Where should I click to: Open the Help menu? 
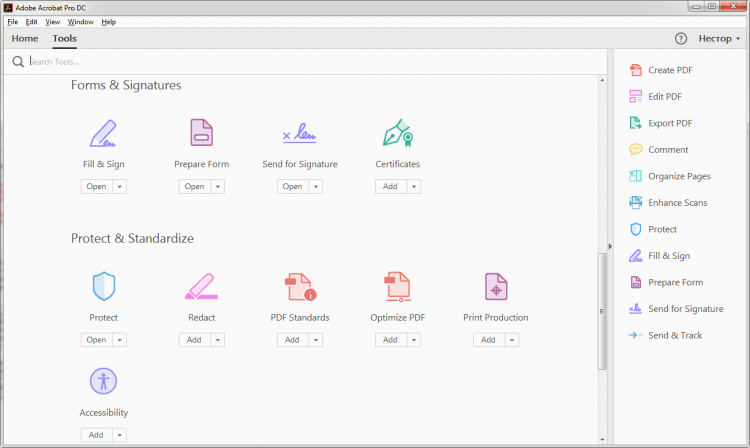point(109,22)
